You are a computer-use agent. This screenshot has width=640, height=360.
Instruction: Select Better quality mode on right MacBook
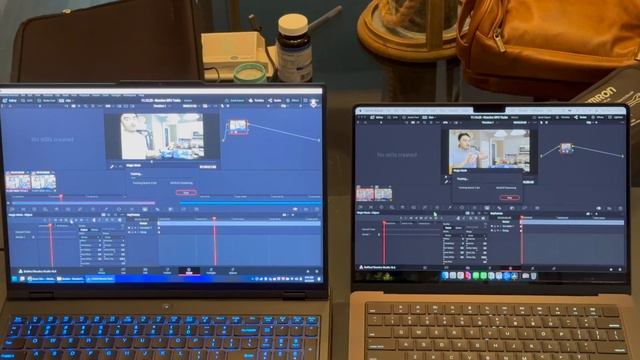[x=458, y=228]
